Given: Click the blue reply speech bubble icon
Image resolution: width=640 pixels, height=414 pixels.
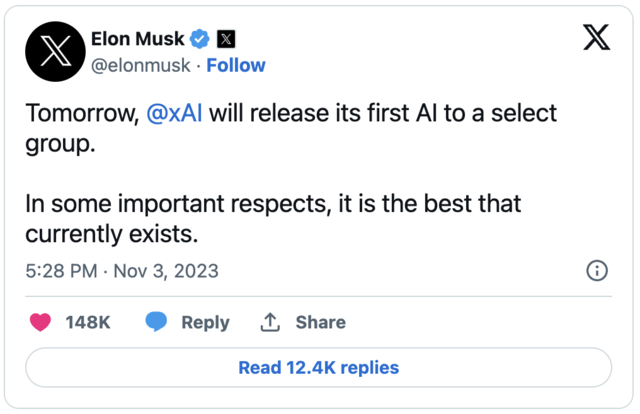Looking at the screenshot, I should [156, 322].
